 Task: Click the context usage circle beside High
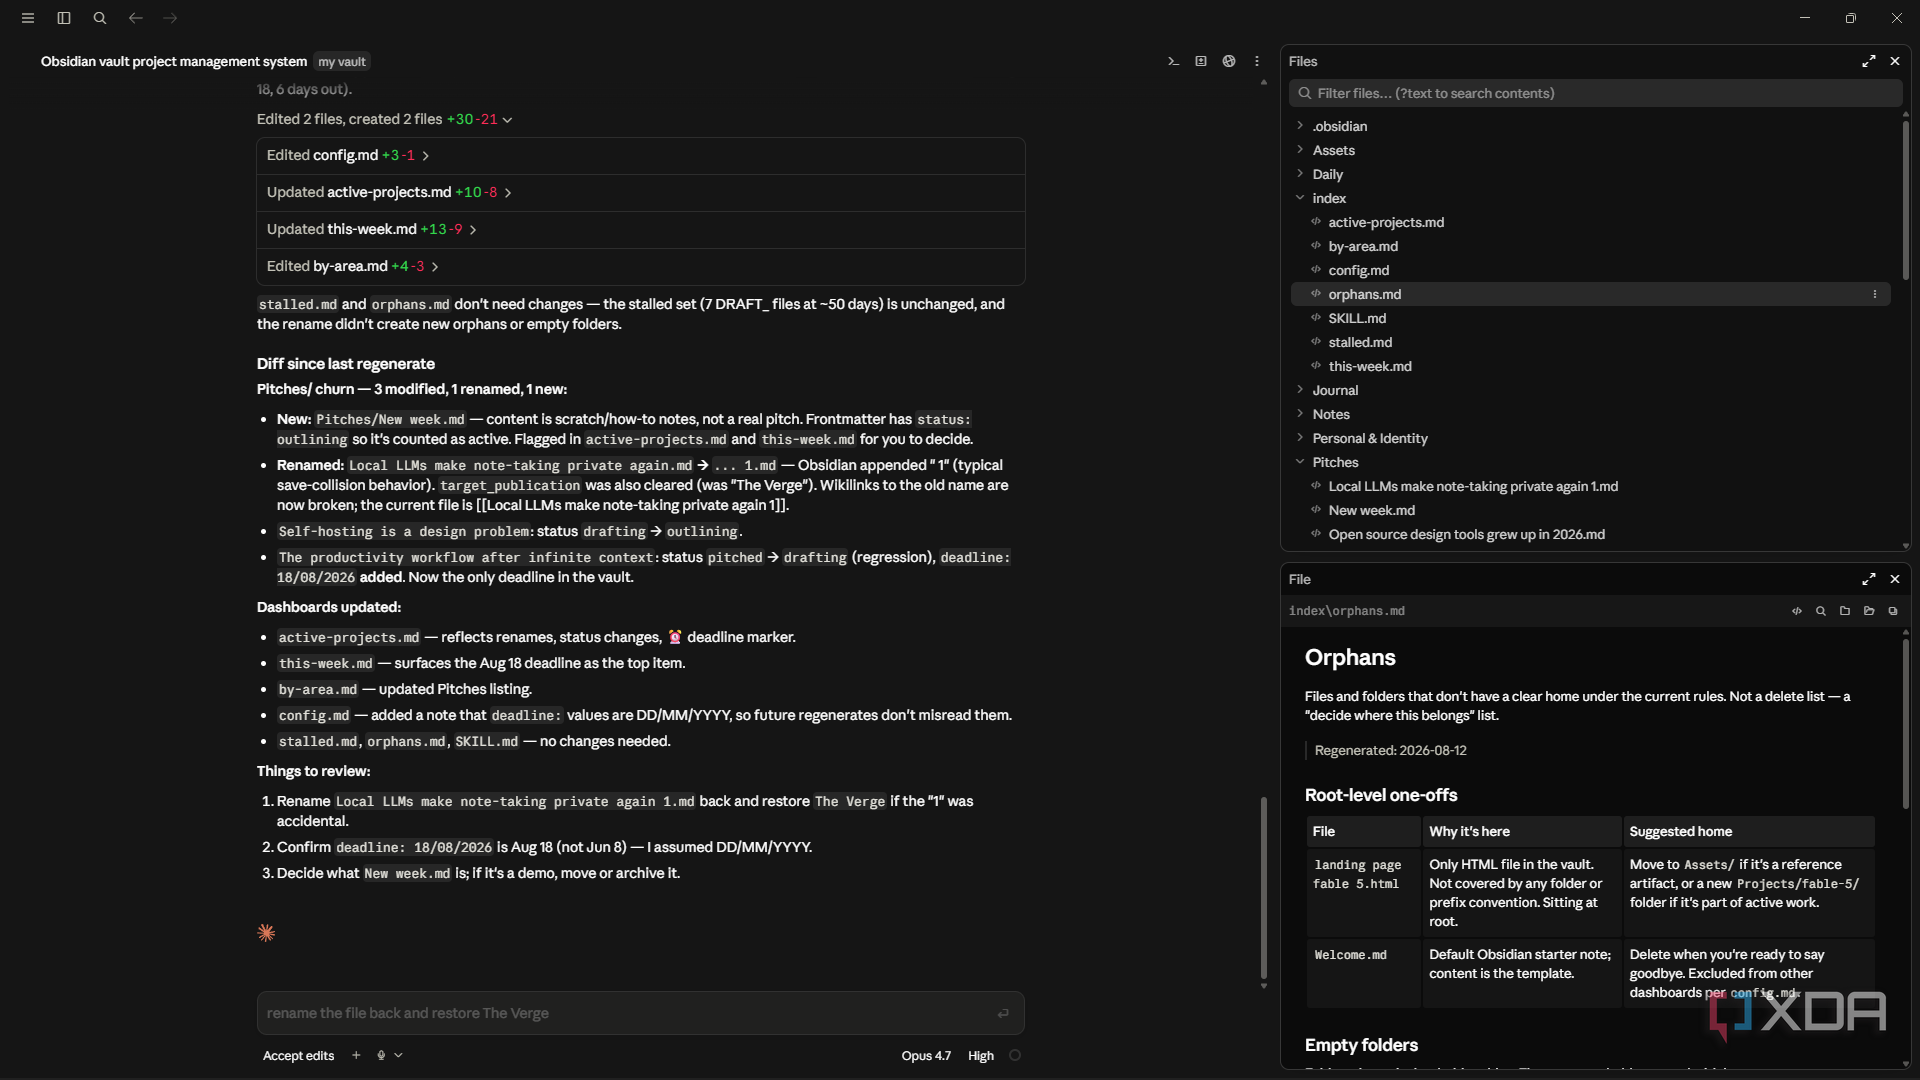[1015, 1055]
